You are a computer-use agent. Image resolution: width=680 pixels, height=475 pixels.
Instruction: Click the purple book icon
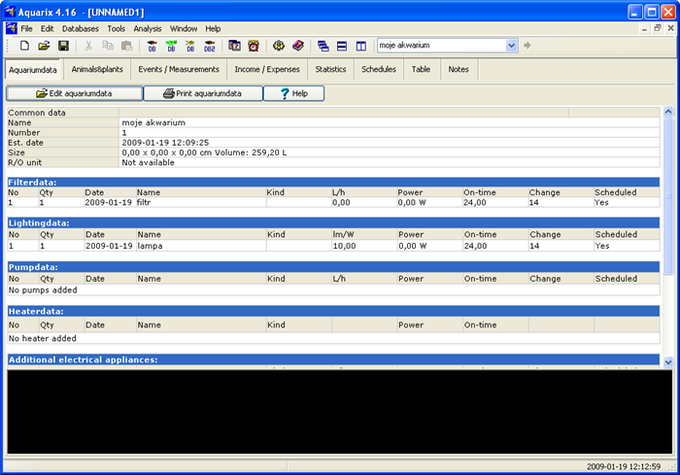coord(298,46)
